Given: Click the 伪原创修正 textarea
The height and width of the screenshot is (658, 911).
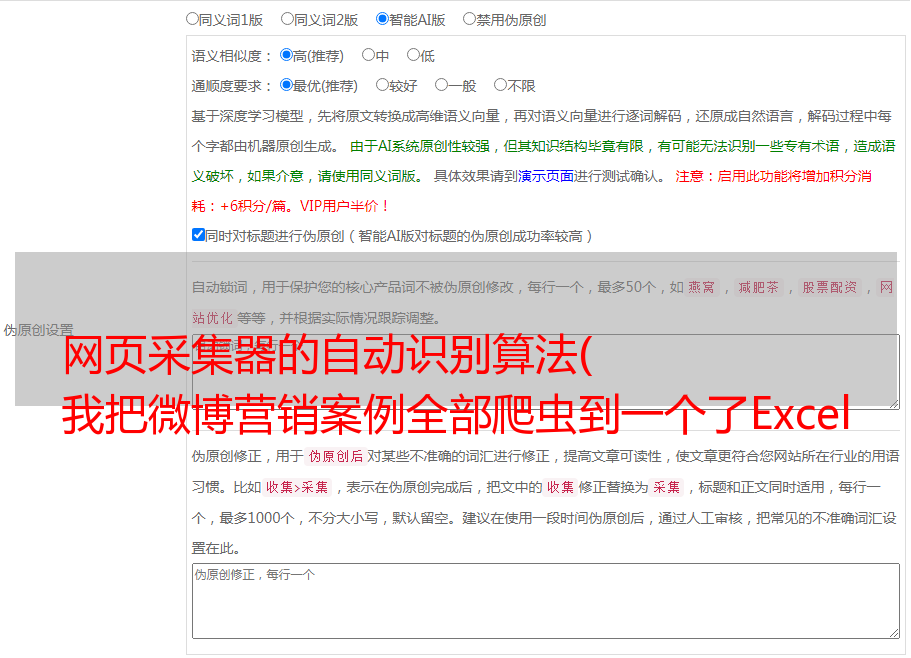Looking at the screenshot, I should (x=546, y=601).
